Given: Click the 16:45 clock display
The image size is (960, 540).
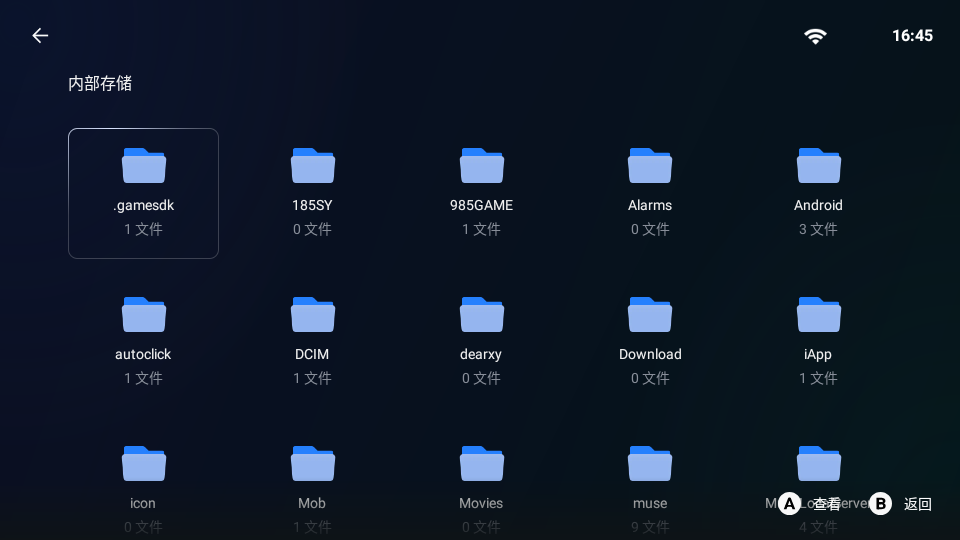Looking at the screenshot, I should click(x=912, y=36).
